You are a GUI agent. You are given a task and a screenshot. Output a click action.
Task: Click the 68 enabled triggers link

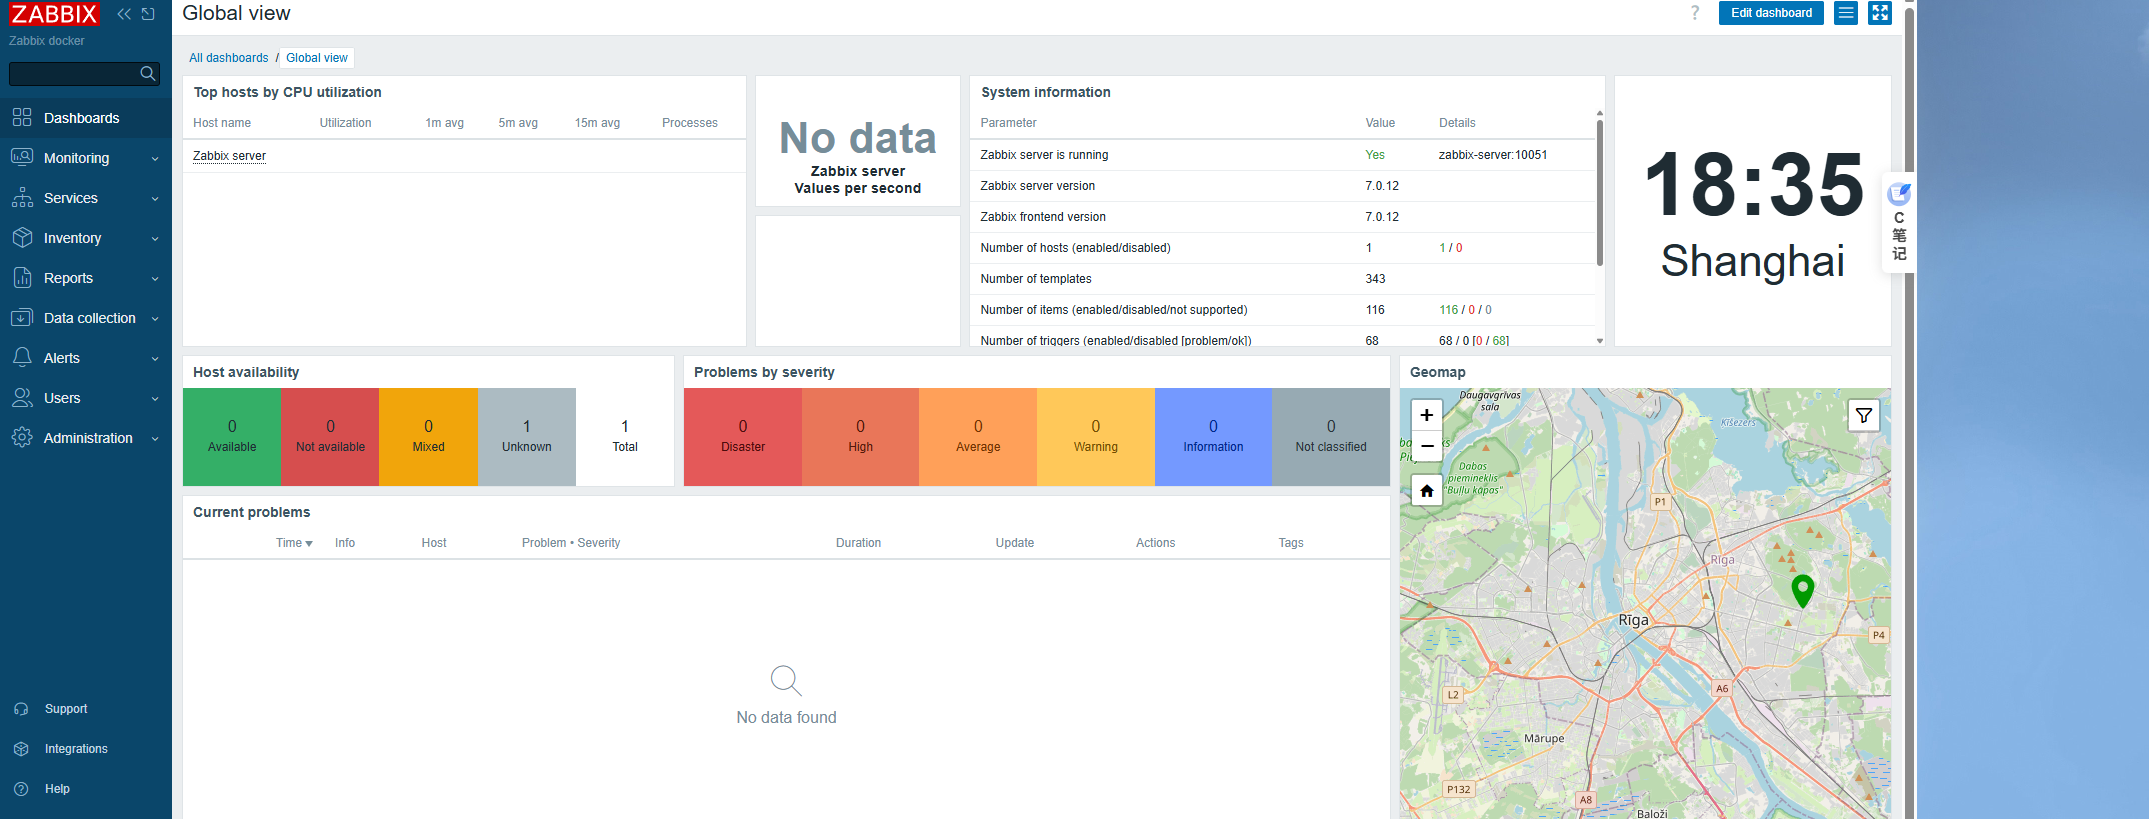1446,341
